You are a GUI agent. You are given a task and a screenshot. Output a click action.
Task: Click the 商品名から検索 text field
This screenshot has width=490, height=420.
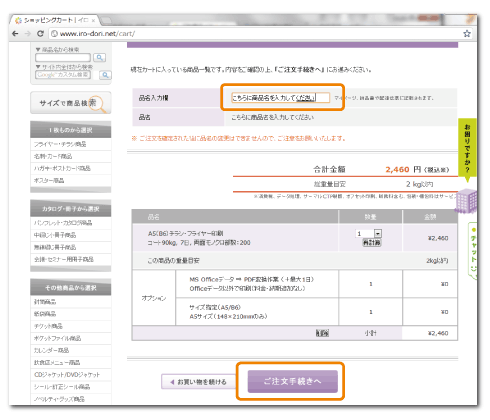[x=63, y=58]
